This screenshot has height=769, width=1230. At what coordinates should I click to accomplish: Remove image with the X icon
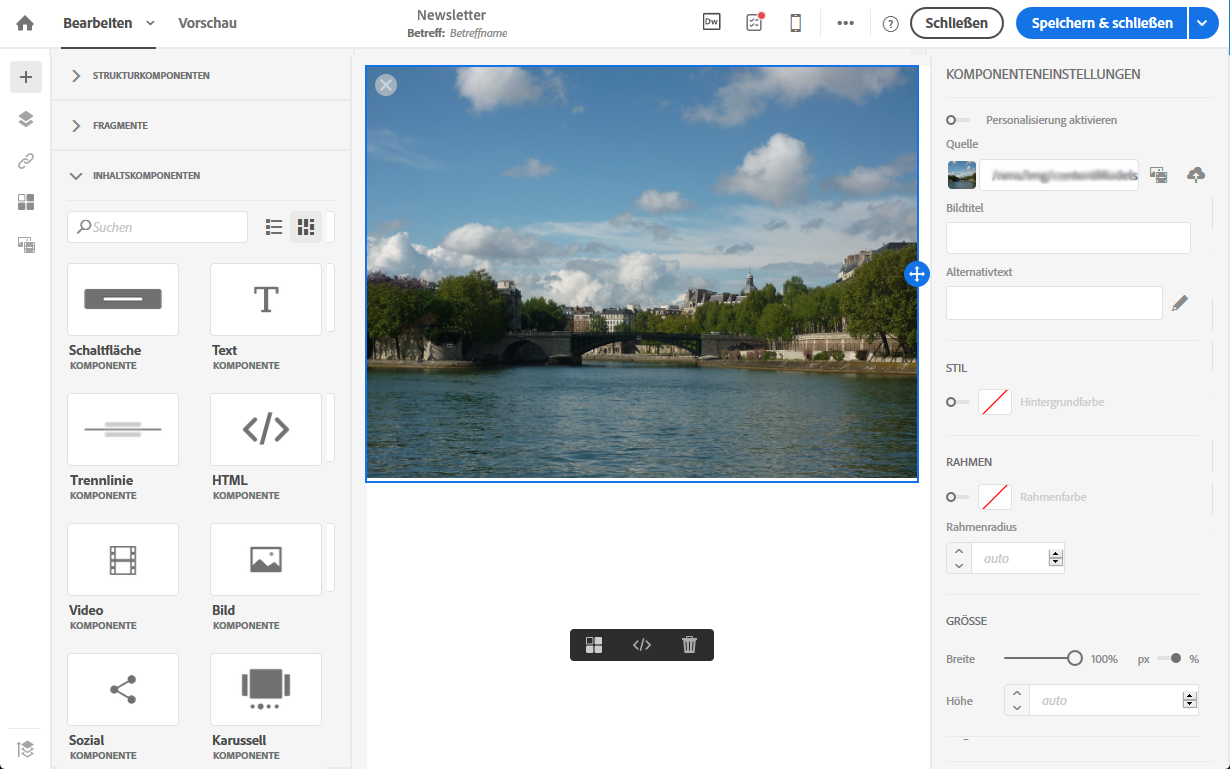tap(386, 85)
